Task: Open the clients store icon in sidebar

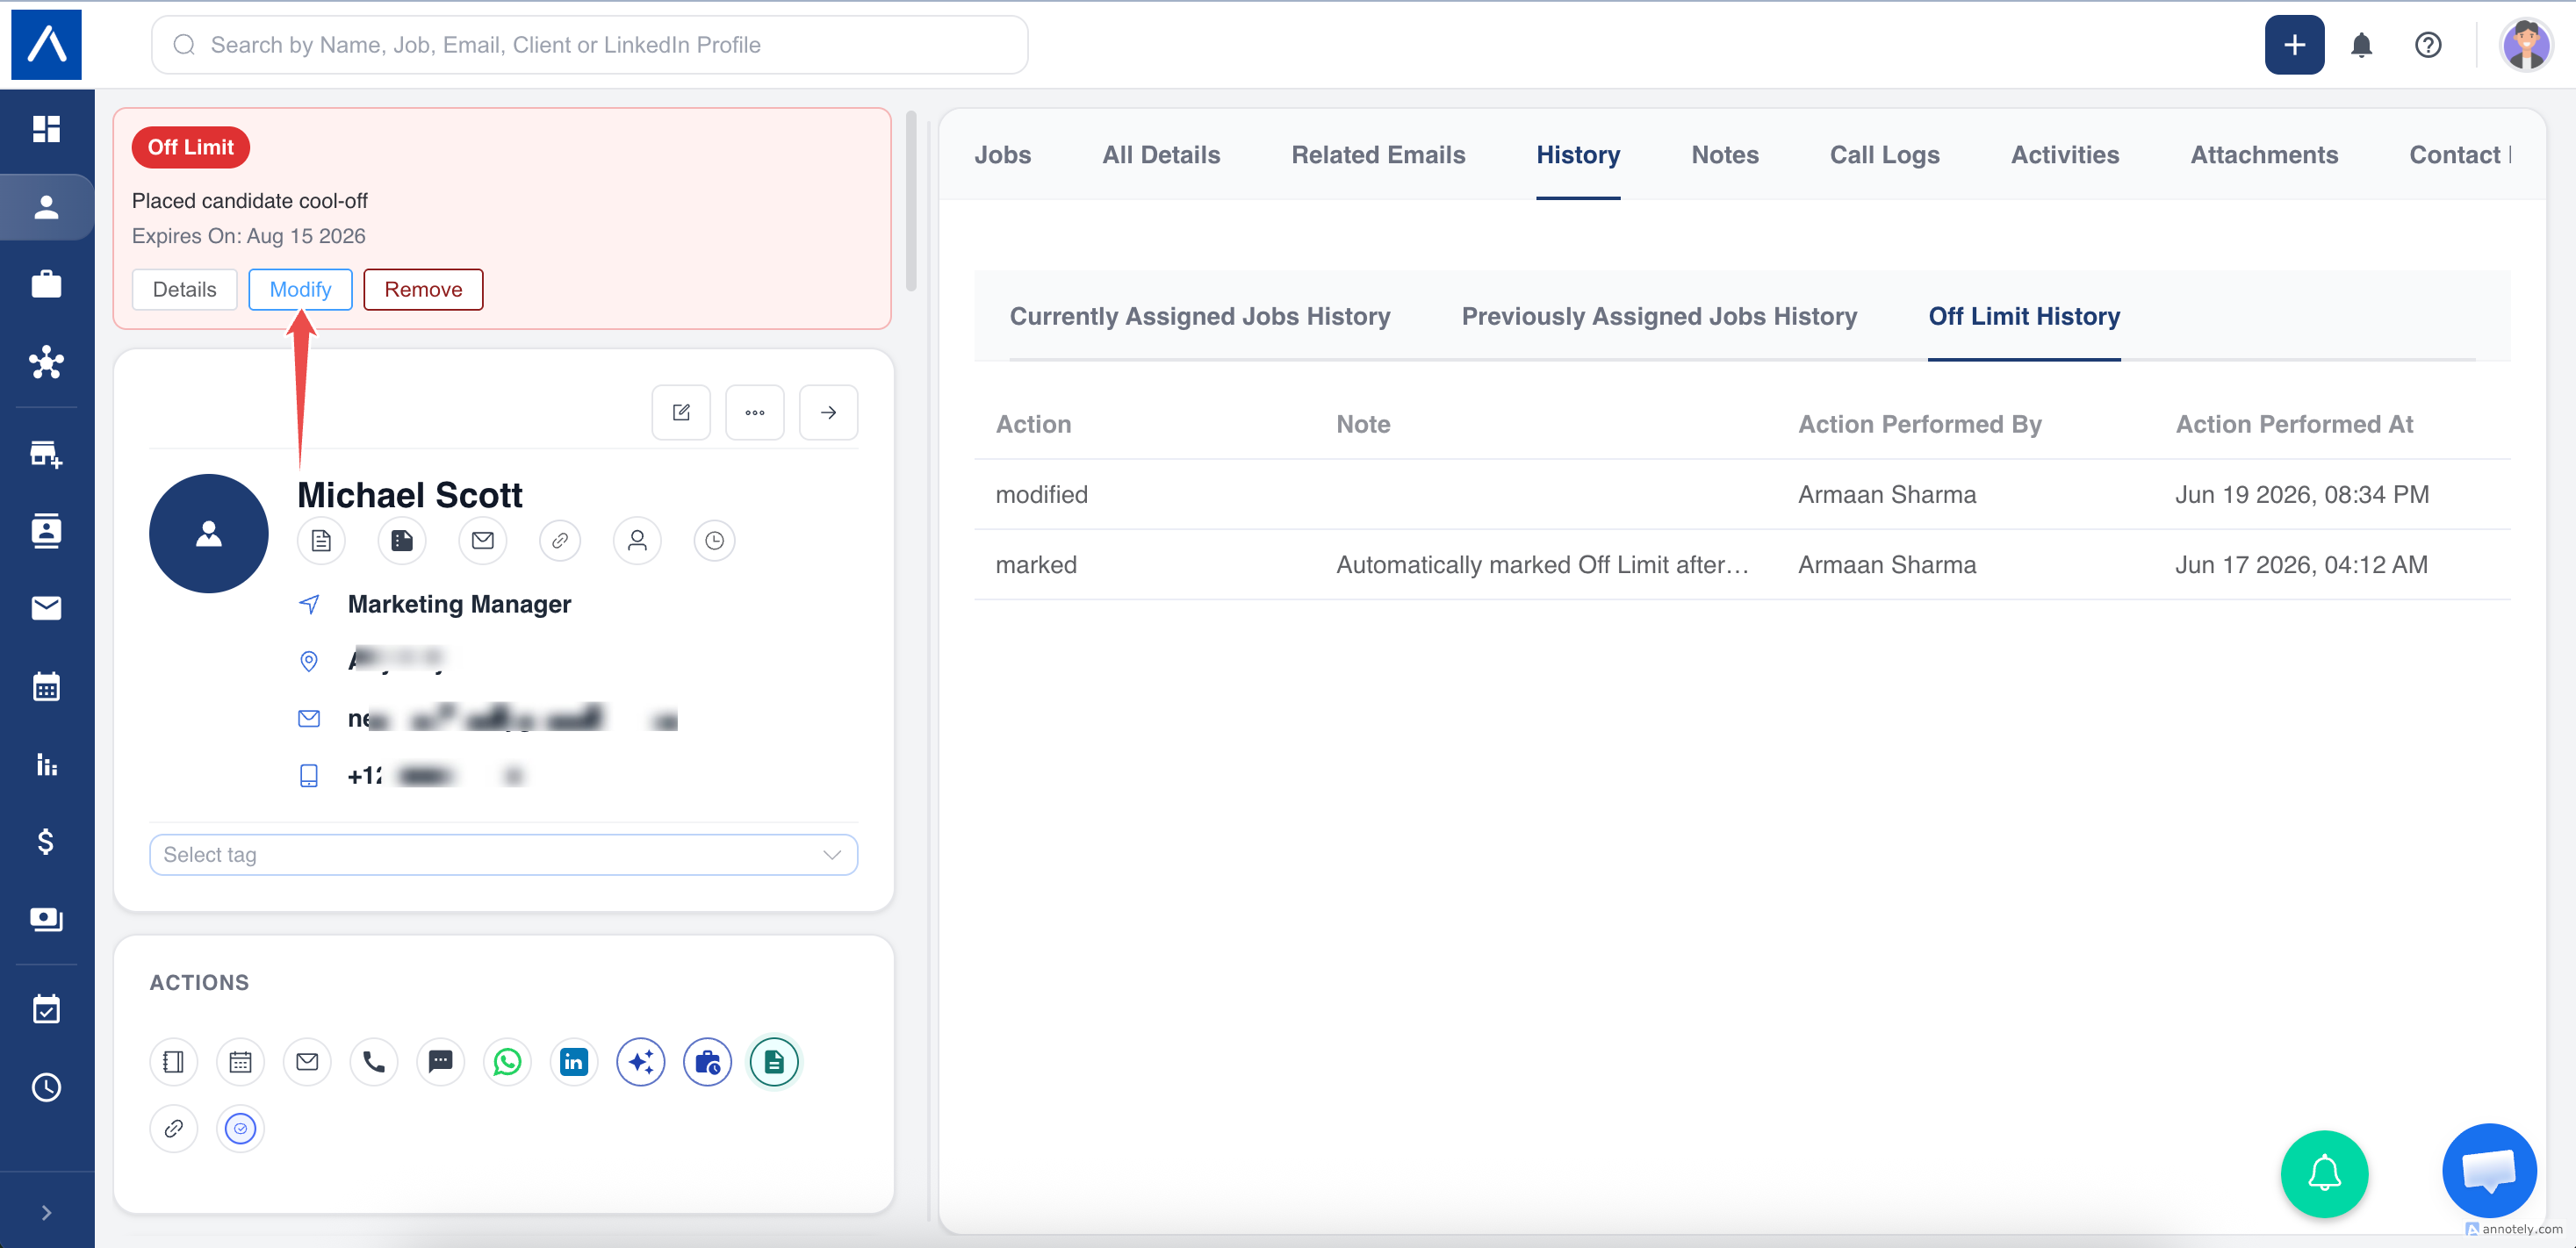Action: click(46, 454)
